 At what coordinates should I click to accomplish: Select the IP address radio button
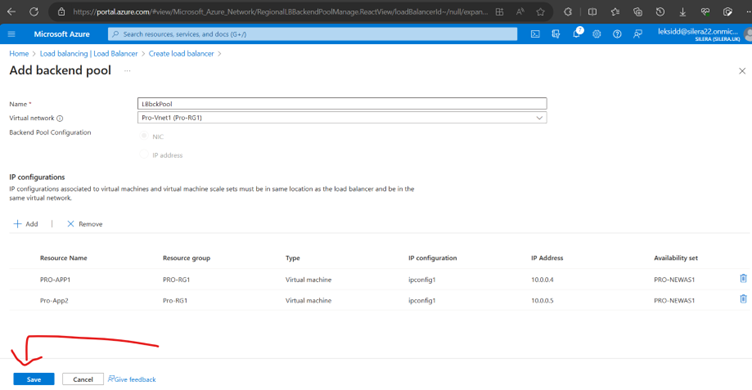tap(144, 154)
